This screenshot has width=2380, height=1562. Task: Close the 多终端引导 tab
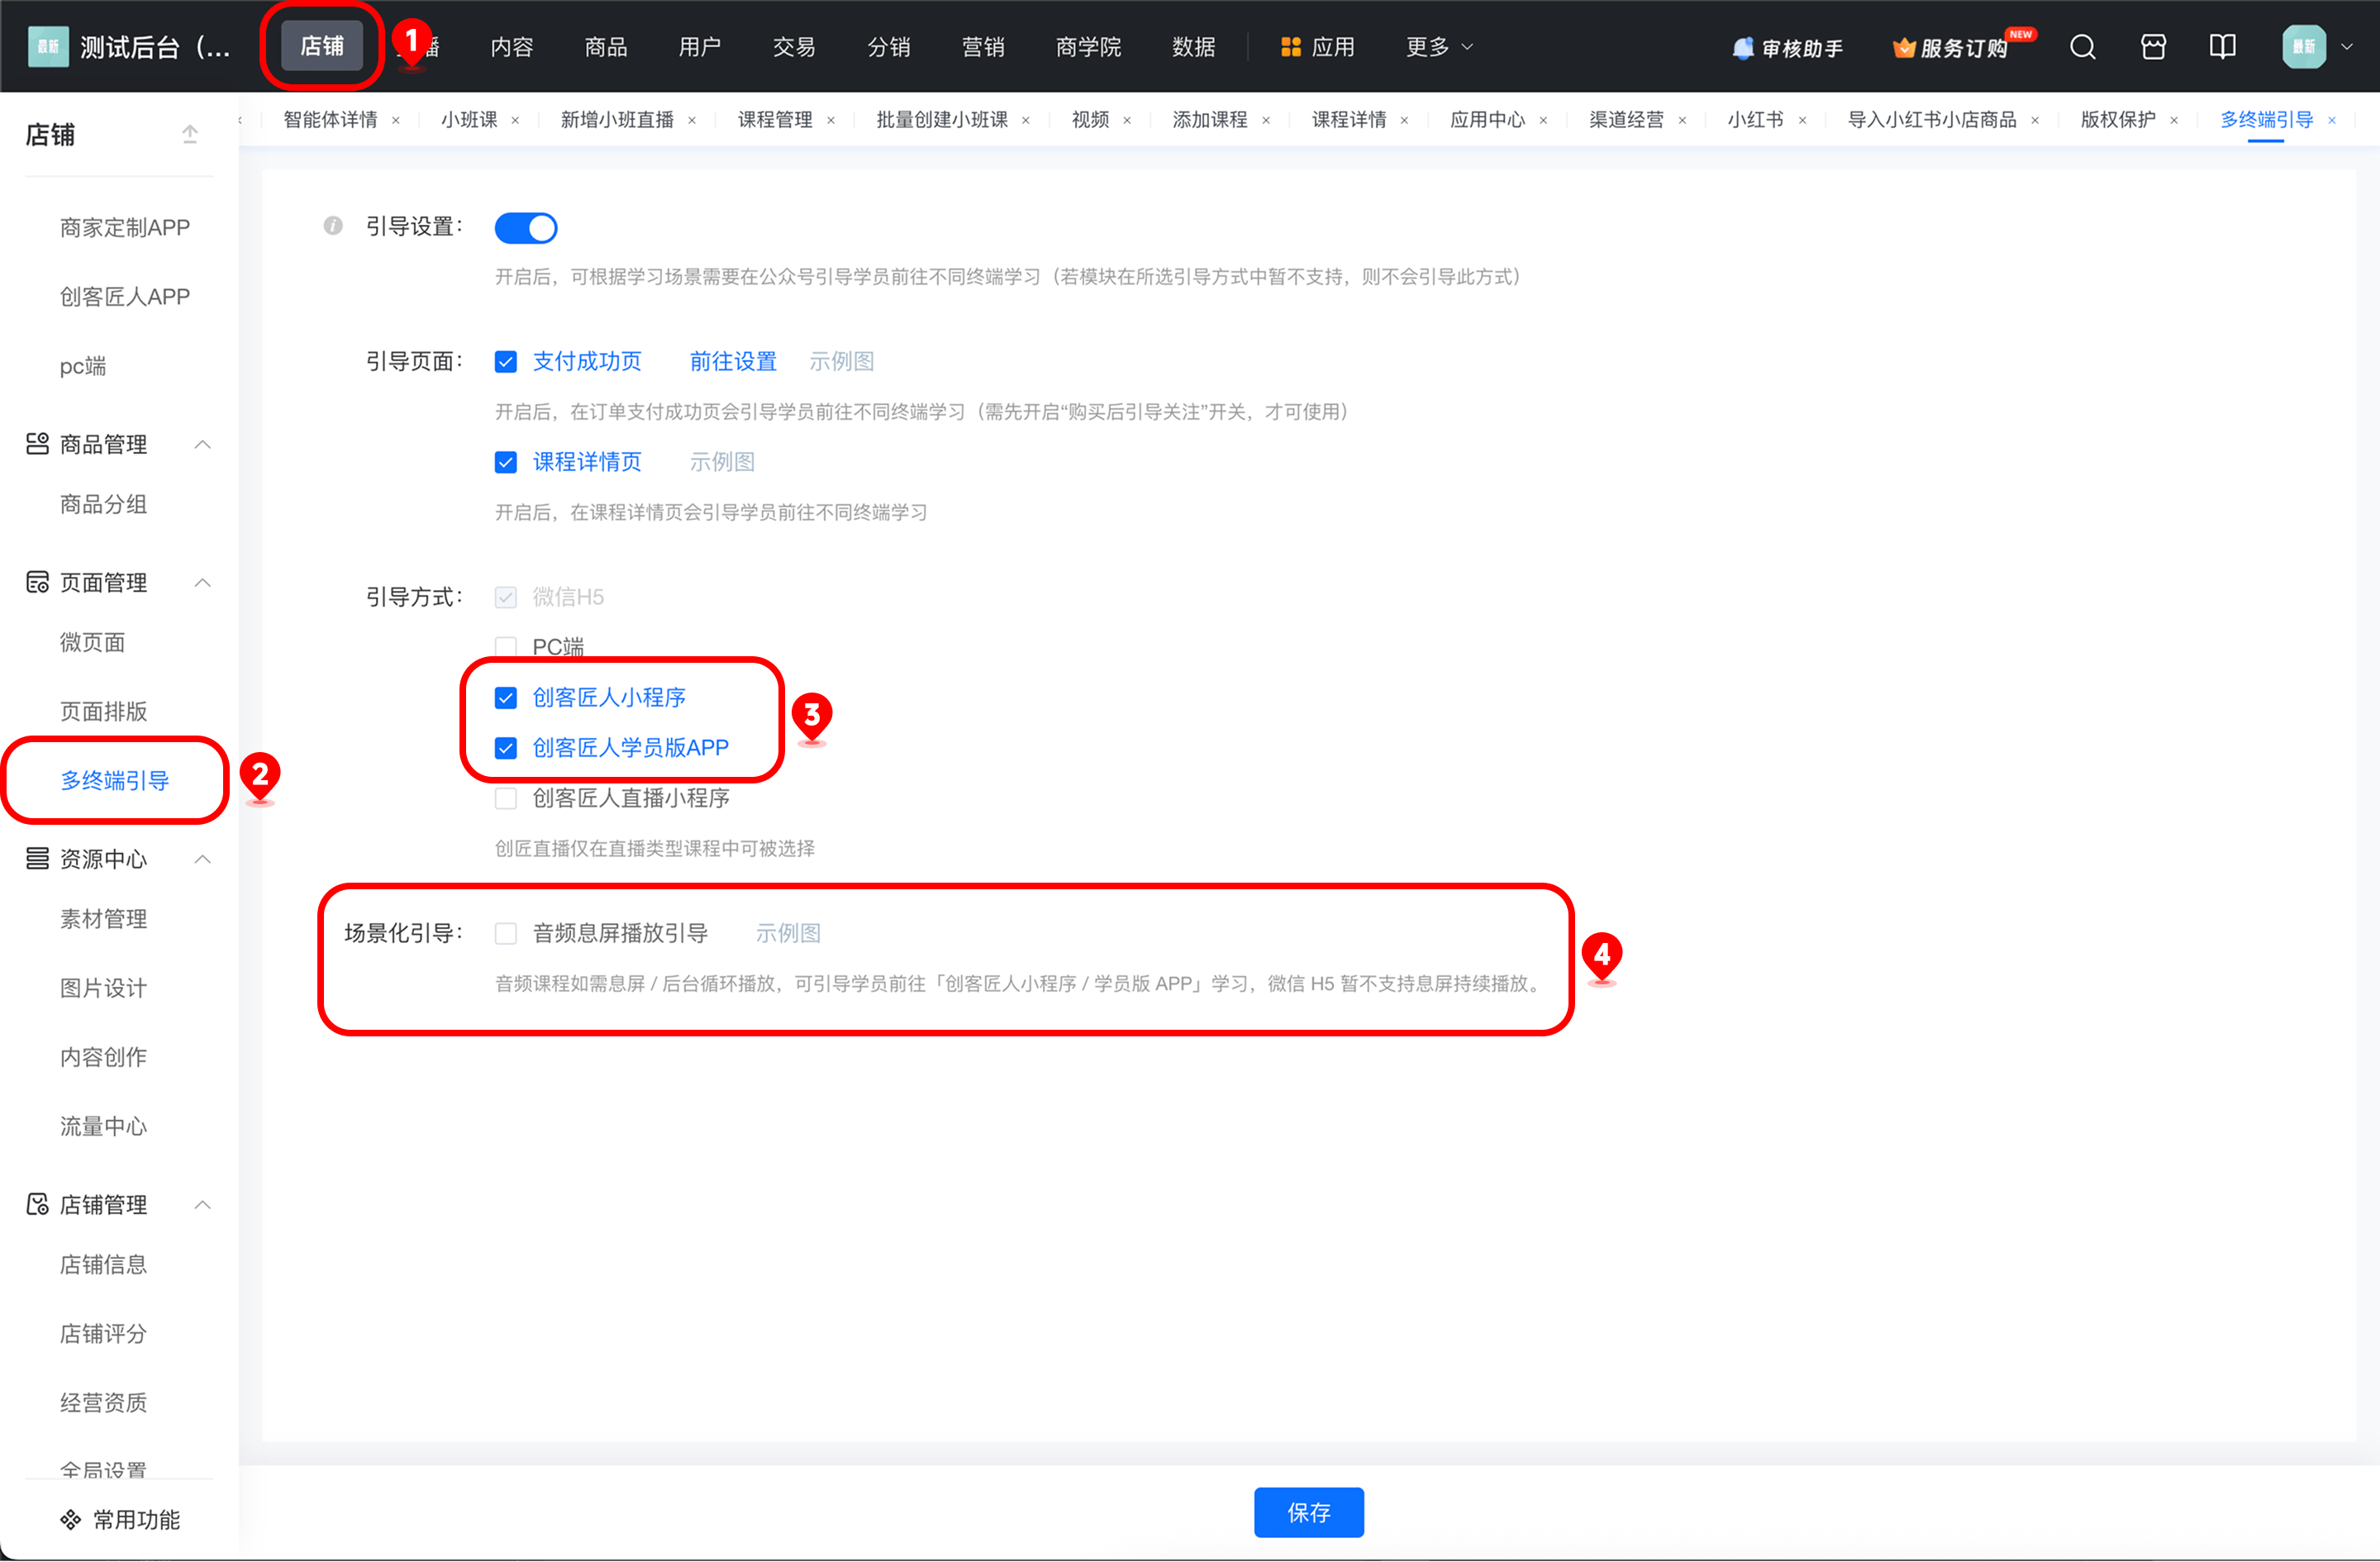pos(2332,120)
